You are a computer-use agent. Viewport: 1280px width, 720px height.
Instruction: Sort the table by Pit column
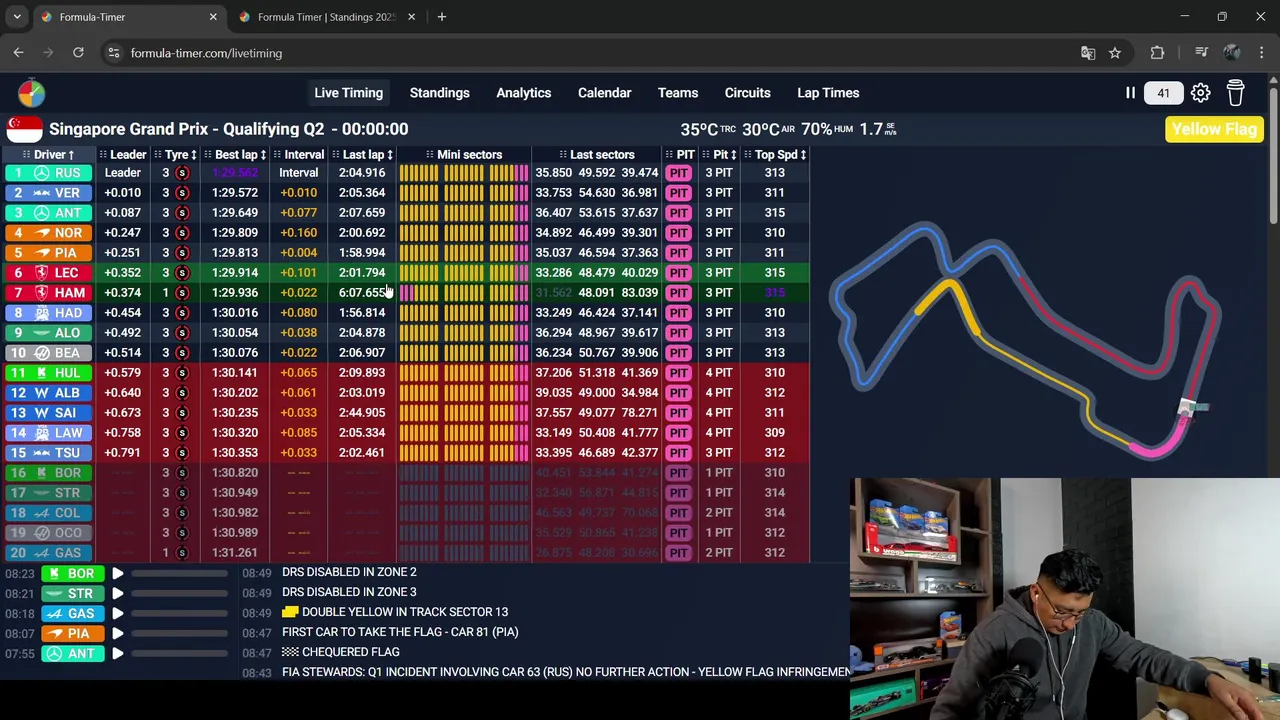719,155
